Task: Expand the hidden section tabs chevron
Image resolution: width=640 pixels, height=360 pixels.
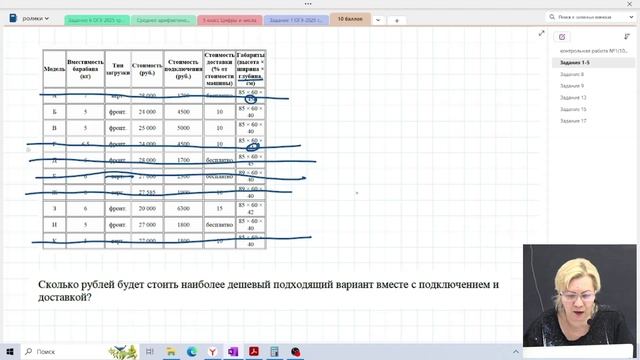Action: 378,20
